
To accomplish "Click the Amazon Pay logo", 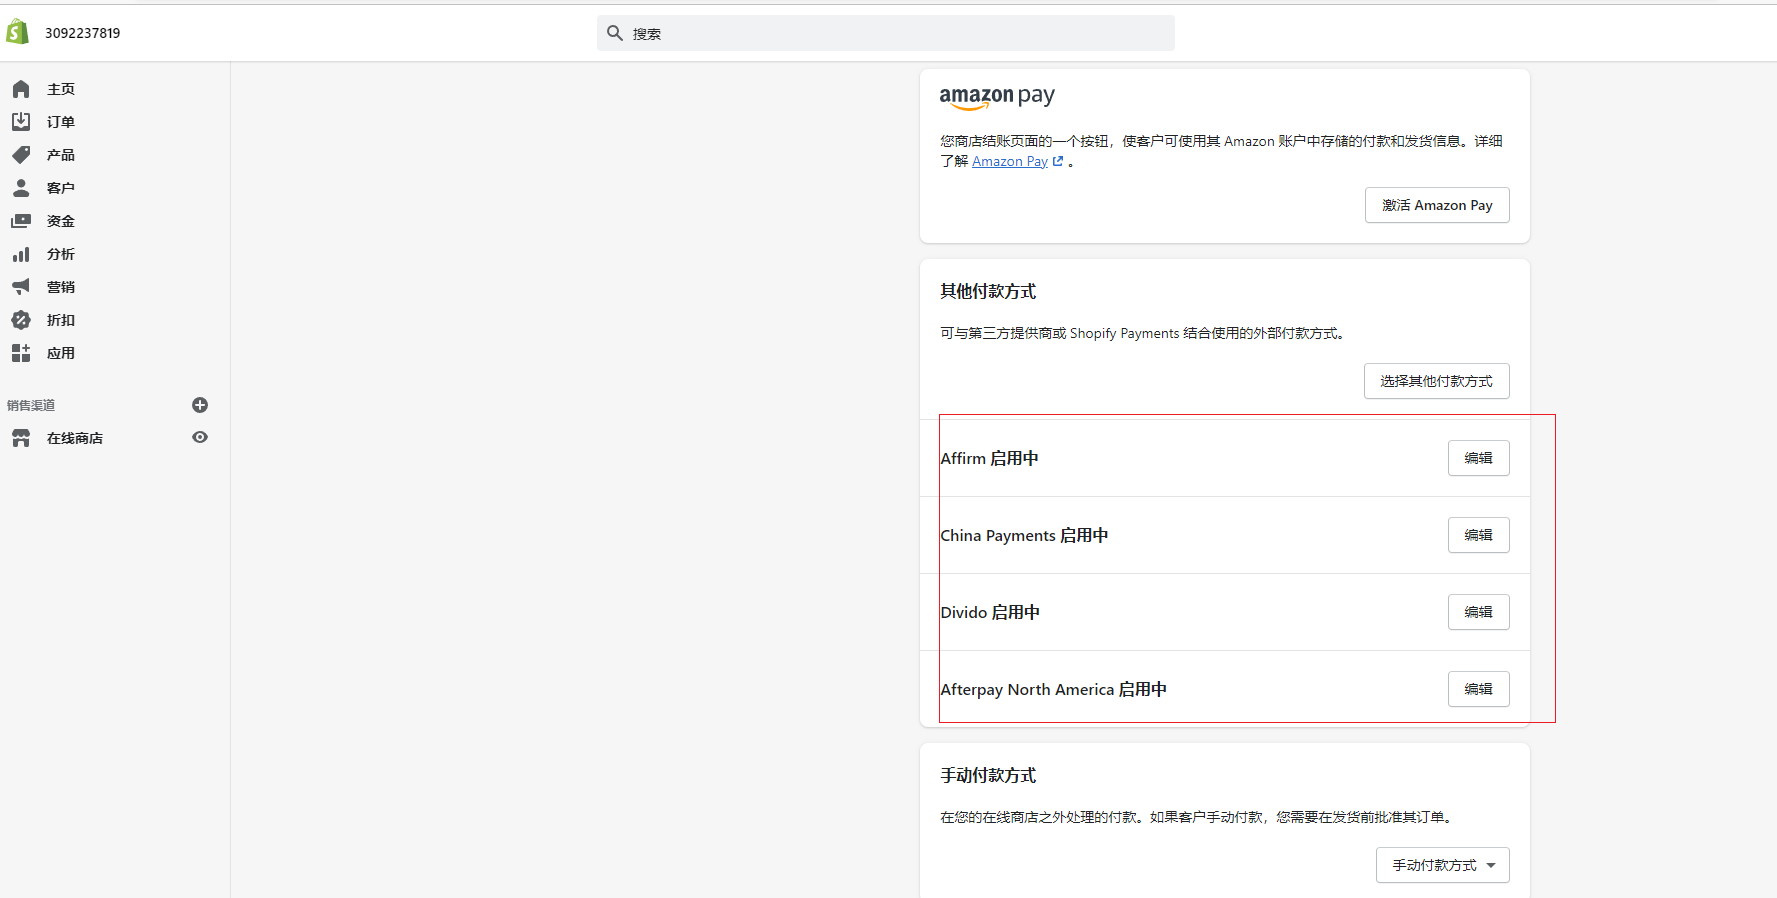I will (997, 97).
